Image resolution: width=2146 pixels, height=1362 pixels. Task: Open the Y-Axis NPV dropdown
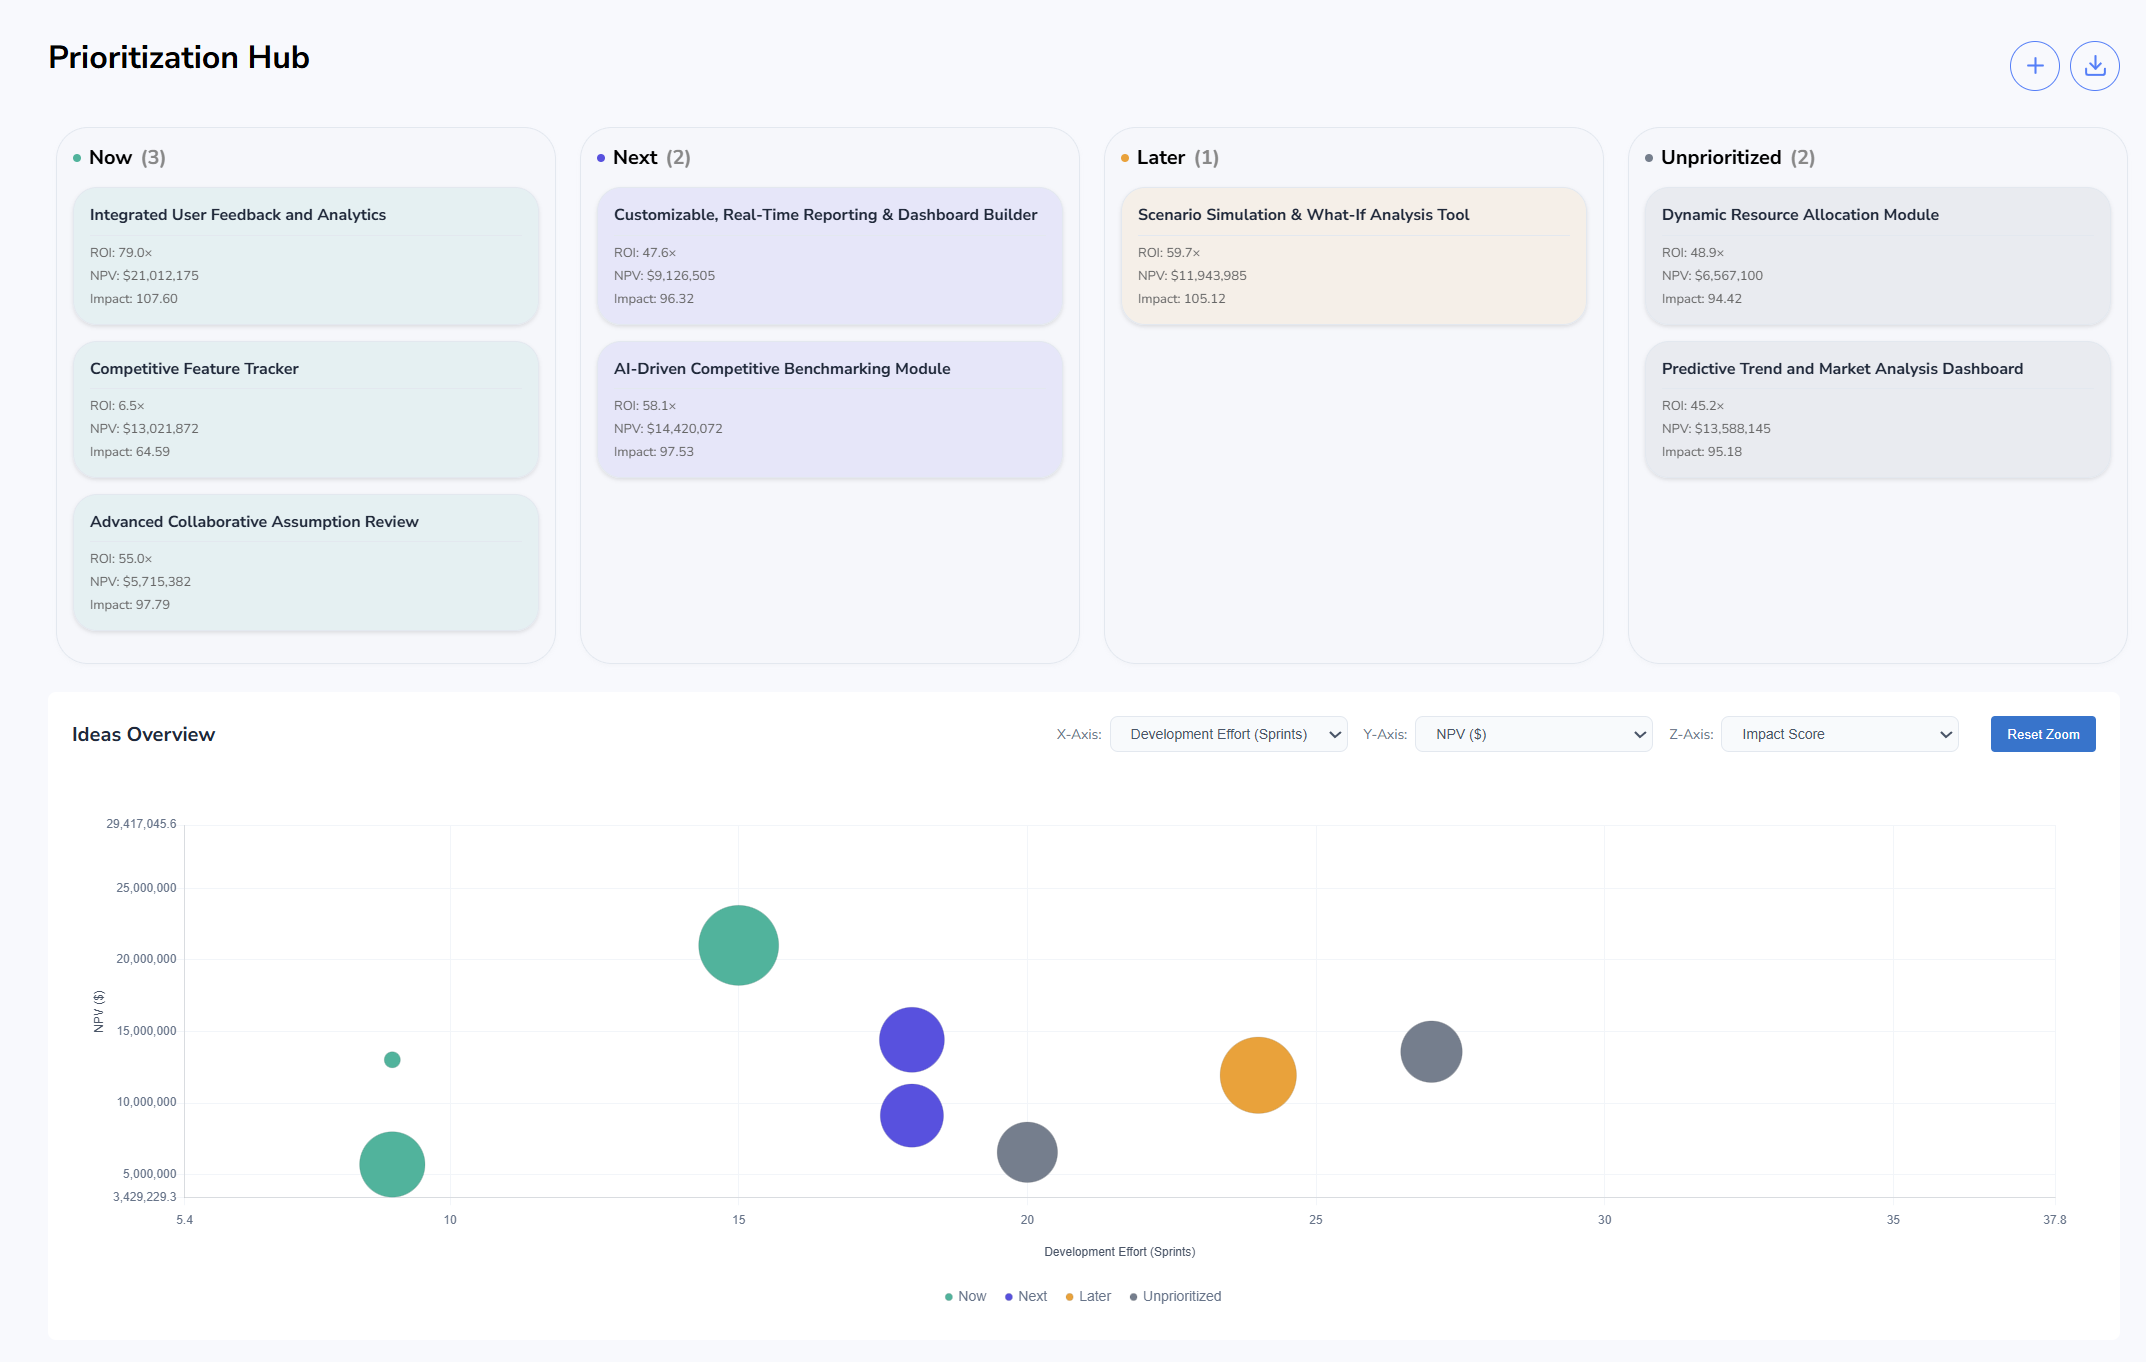click(x=1533, y=734)
